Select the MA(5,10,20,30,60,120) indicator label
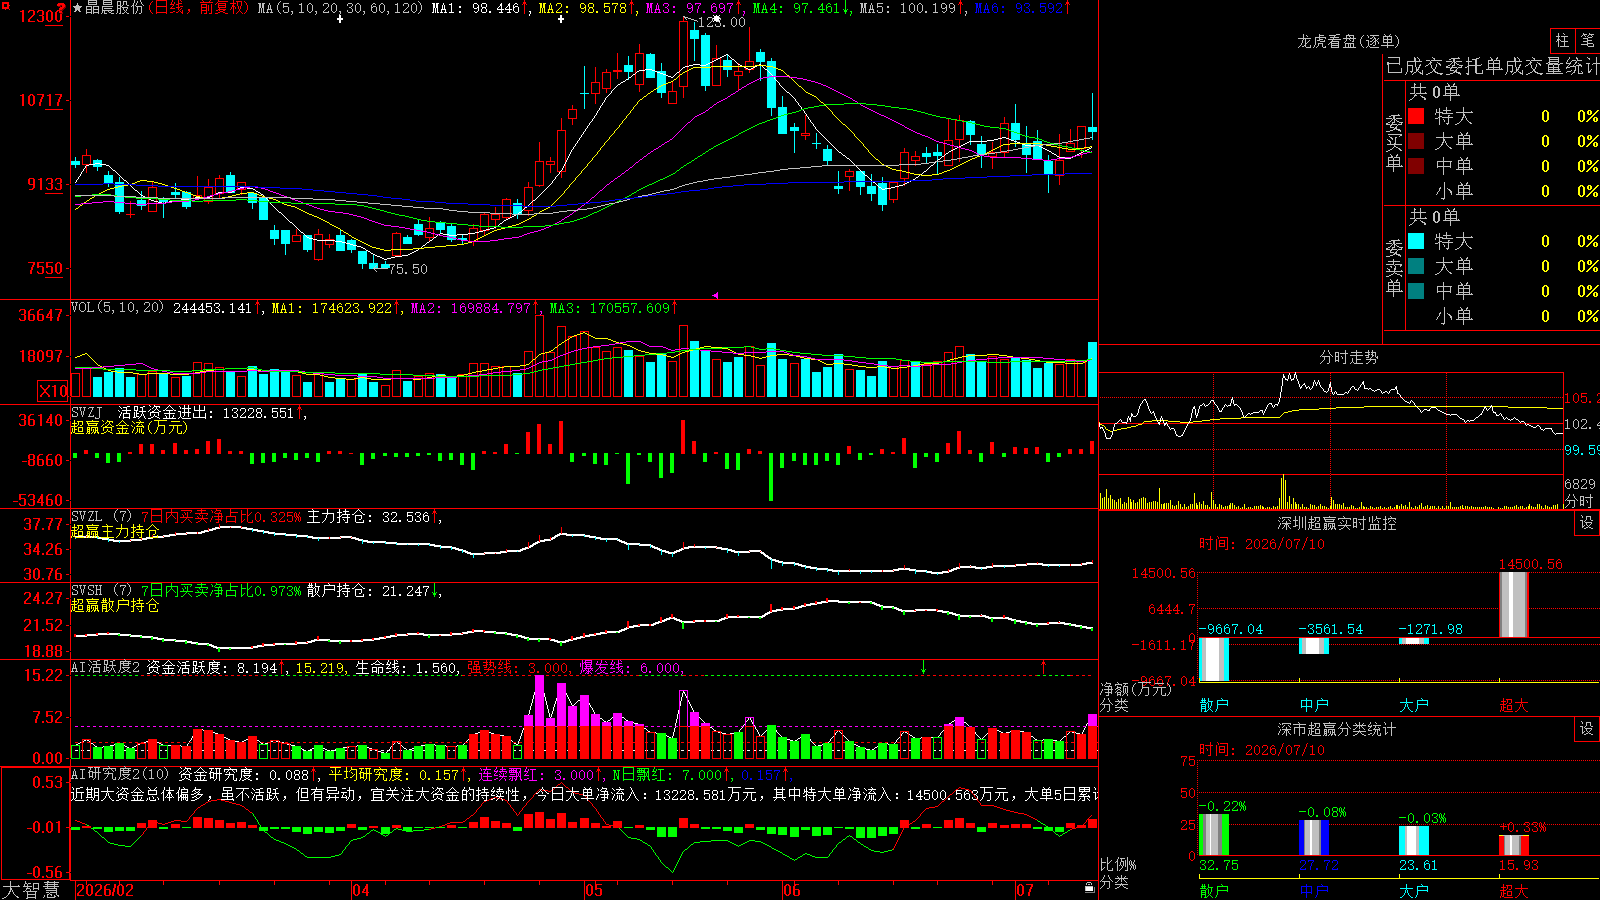This screenshot has width=1600, height=900. 340,8
